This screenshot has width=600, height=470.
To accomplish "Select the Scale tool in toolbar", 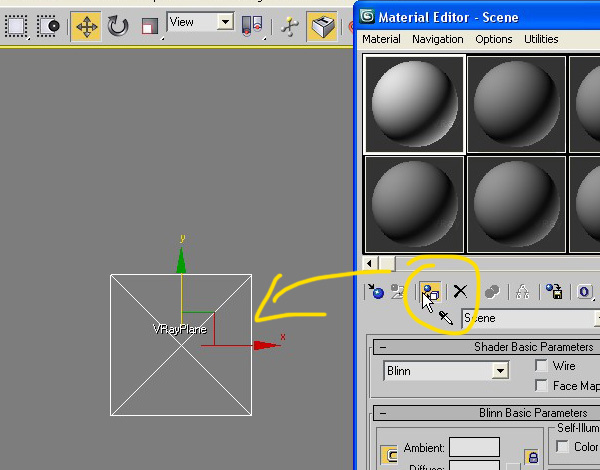I will tap(149, 25).
